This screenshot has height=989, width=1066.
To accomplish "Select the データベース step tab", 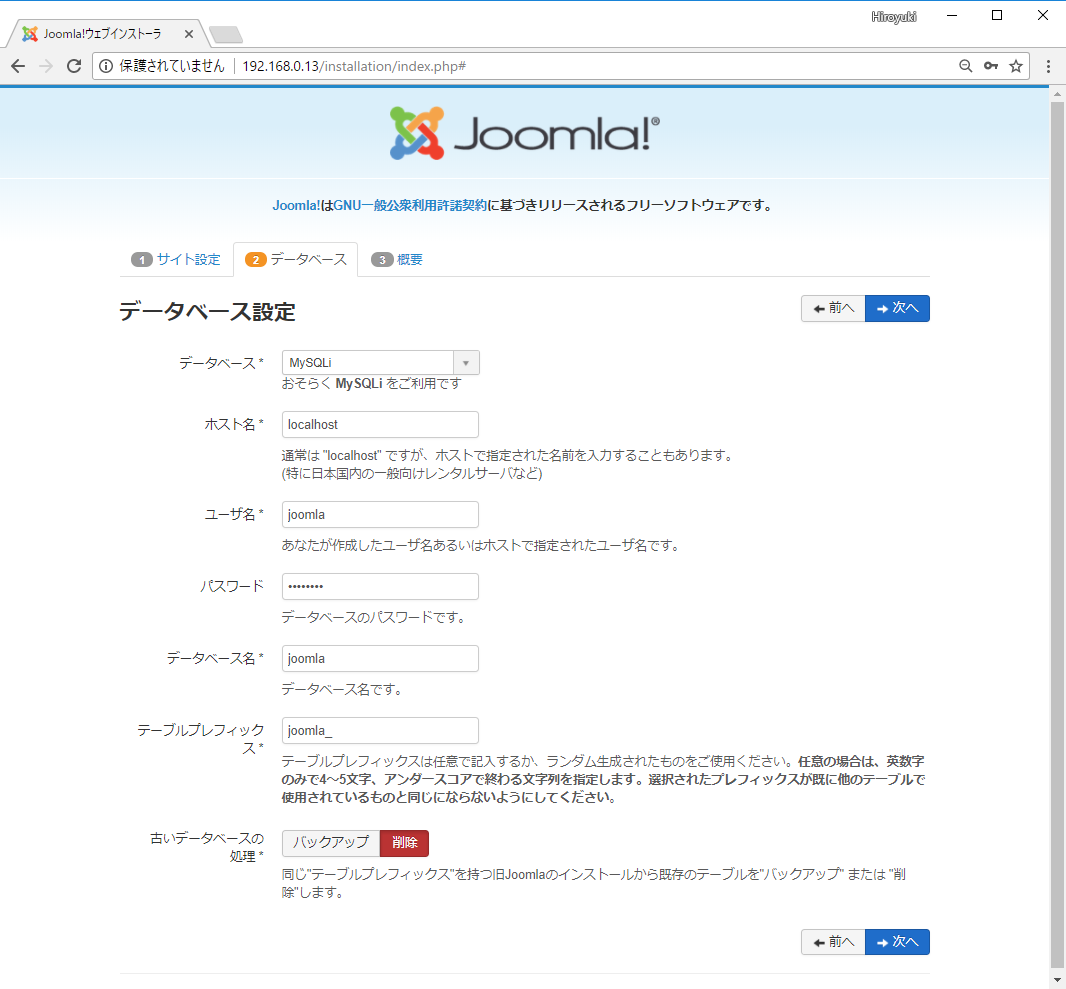I will pyautogui.click(x=296, y=260).
